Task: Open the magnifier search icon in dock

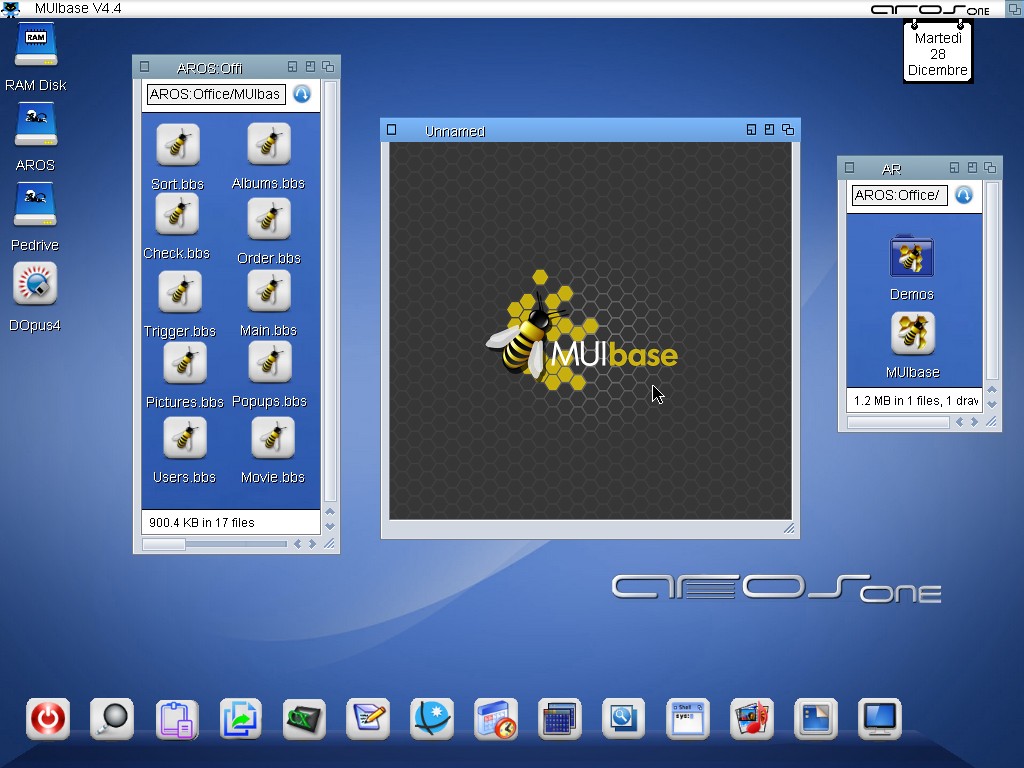Action: pos(112,719)
